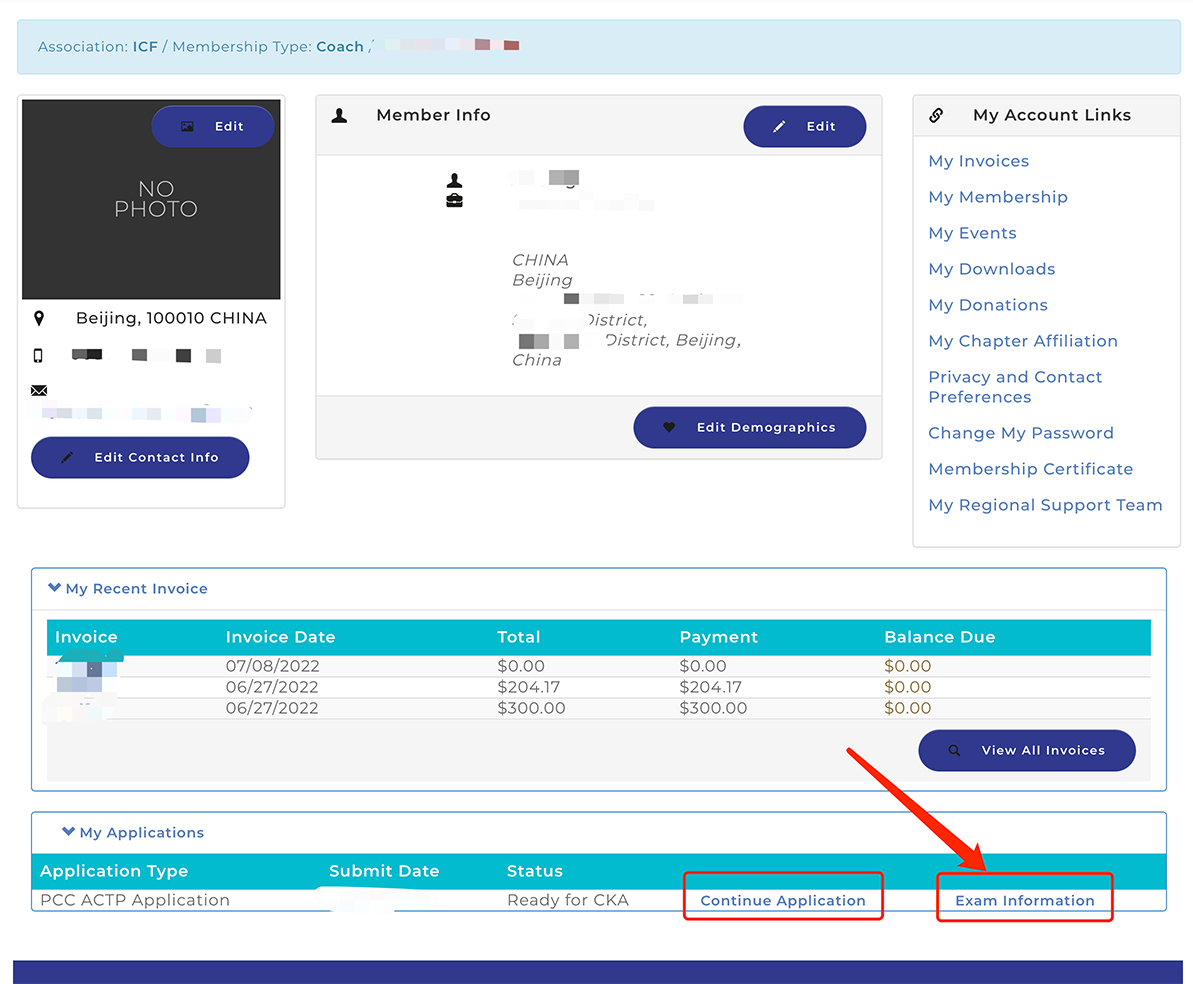The height and width of the screenshot is (984, 1193).
Task: Collapse the My Applications section
Action: point(69,832)
